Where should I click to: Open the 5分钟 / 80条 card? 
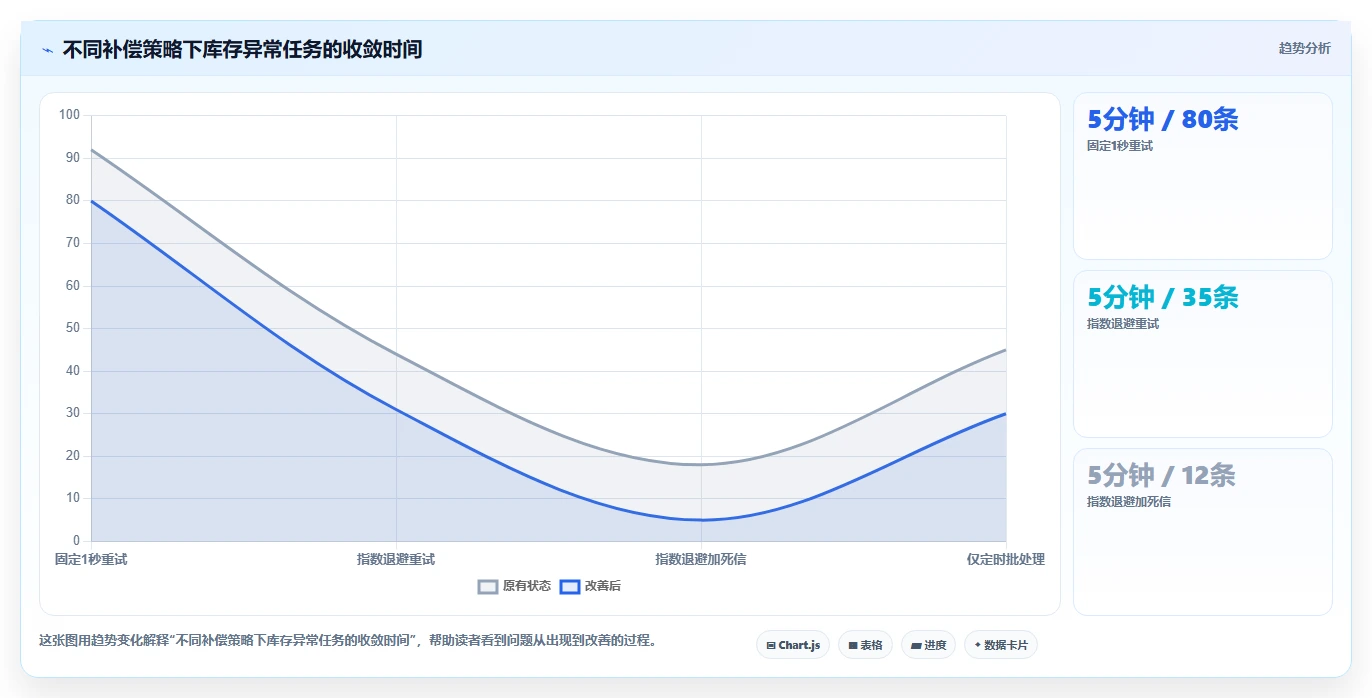tap(1202, 176)
